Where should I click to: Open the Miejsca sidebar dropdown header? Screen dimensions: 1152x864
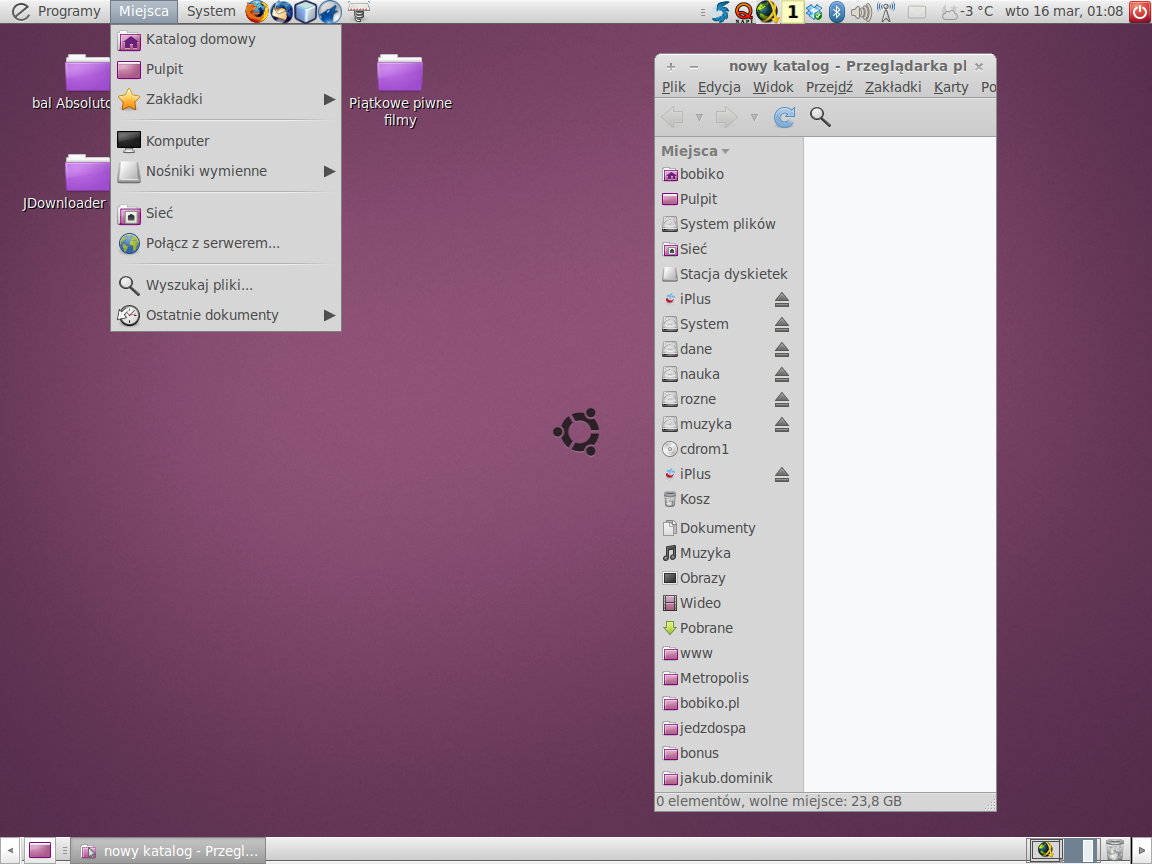[695, 151]
